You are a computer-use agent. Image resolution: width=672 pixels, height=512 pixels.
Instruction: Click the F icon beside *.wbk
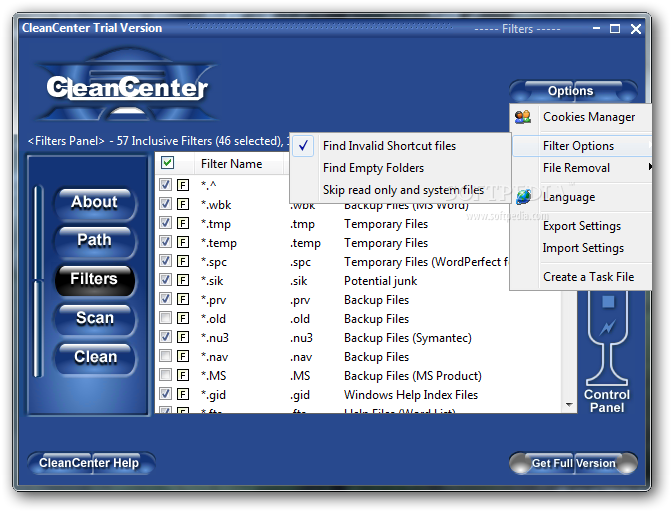[x=183, y=204]
